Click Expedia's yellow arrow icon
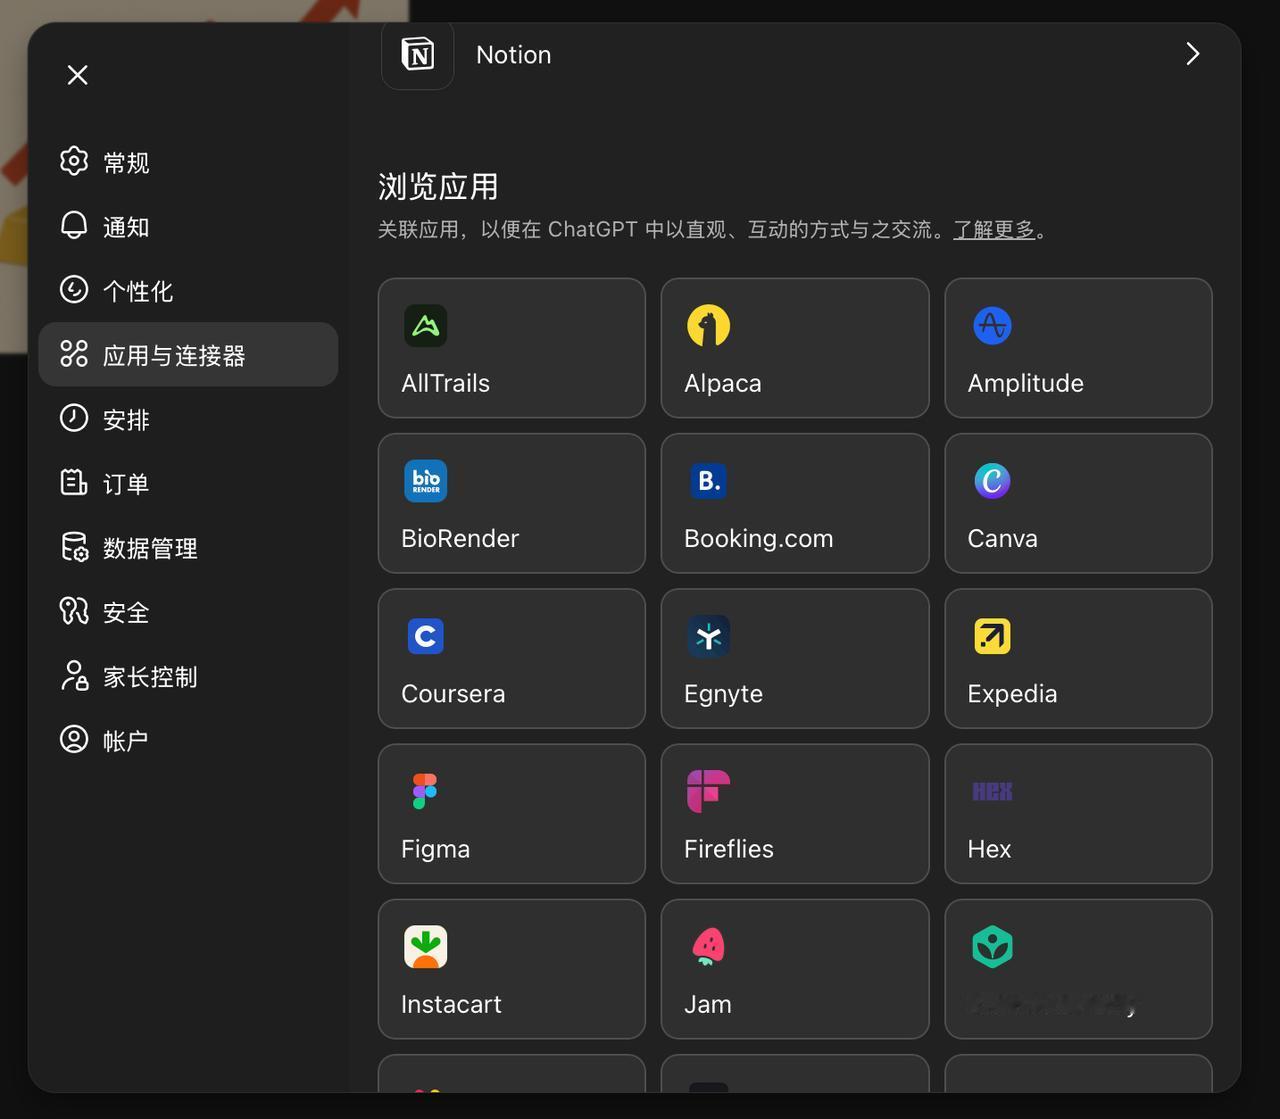The image size is (1280, 1119). [992, 636]
